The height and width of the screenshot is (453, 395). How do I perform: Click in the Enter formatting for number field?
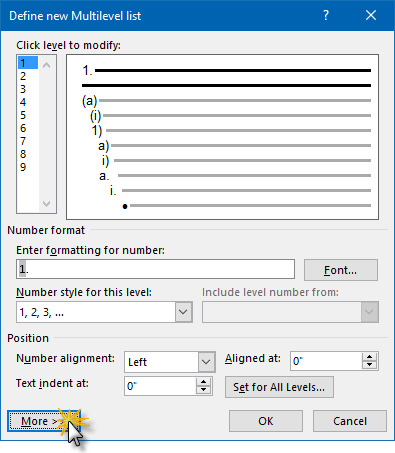155,269
